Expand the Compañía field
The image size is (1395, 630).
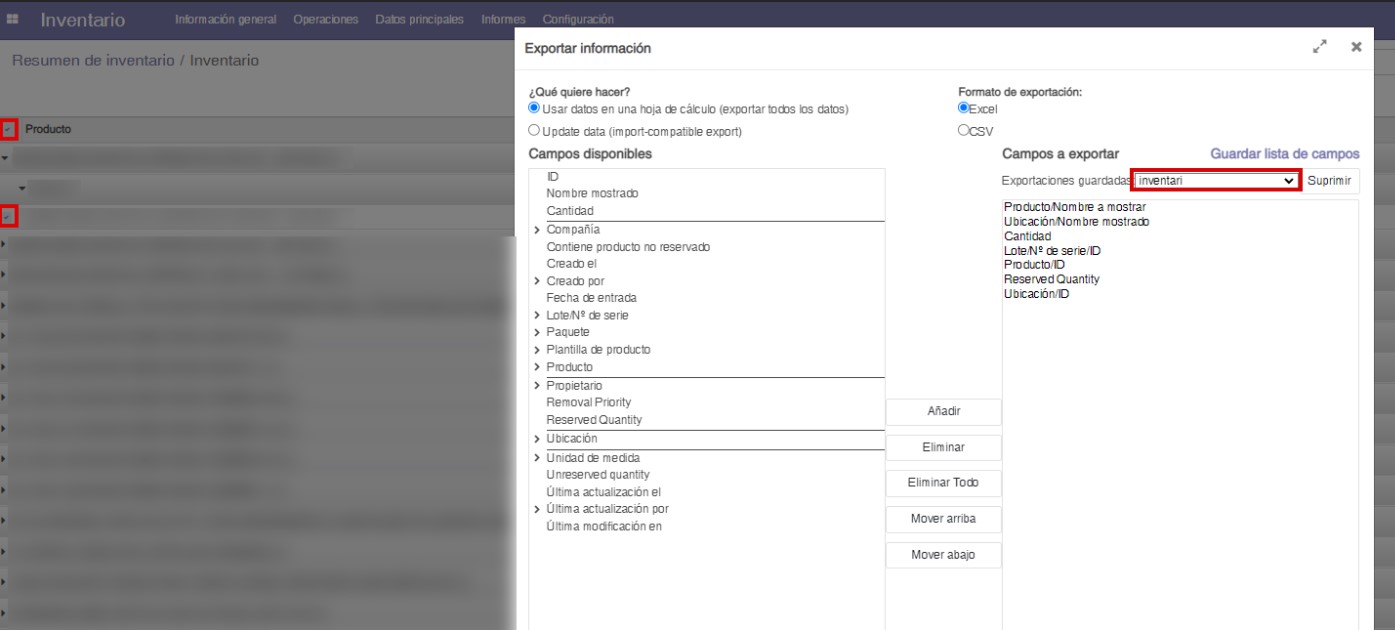pyautogui.click(x=537, y=230)
